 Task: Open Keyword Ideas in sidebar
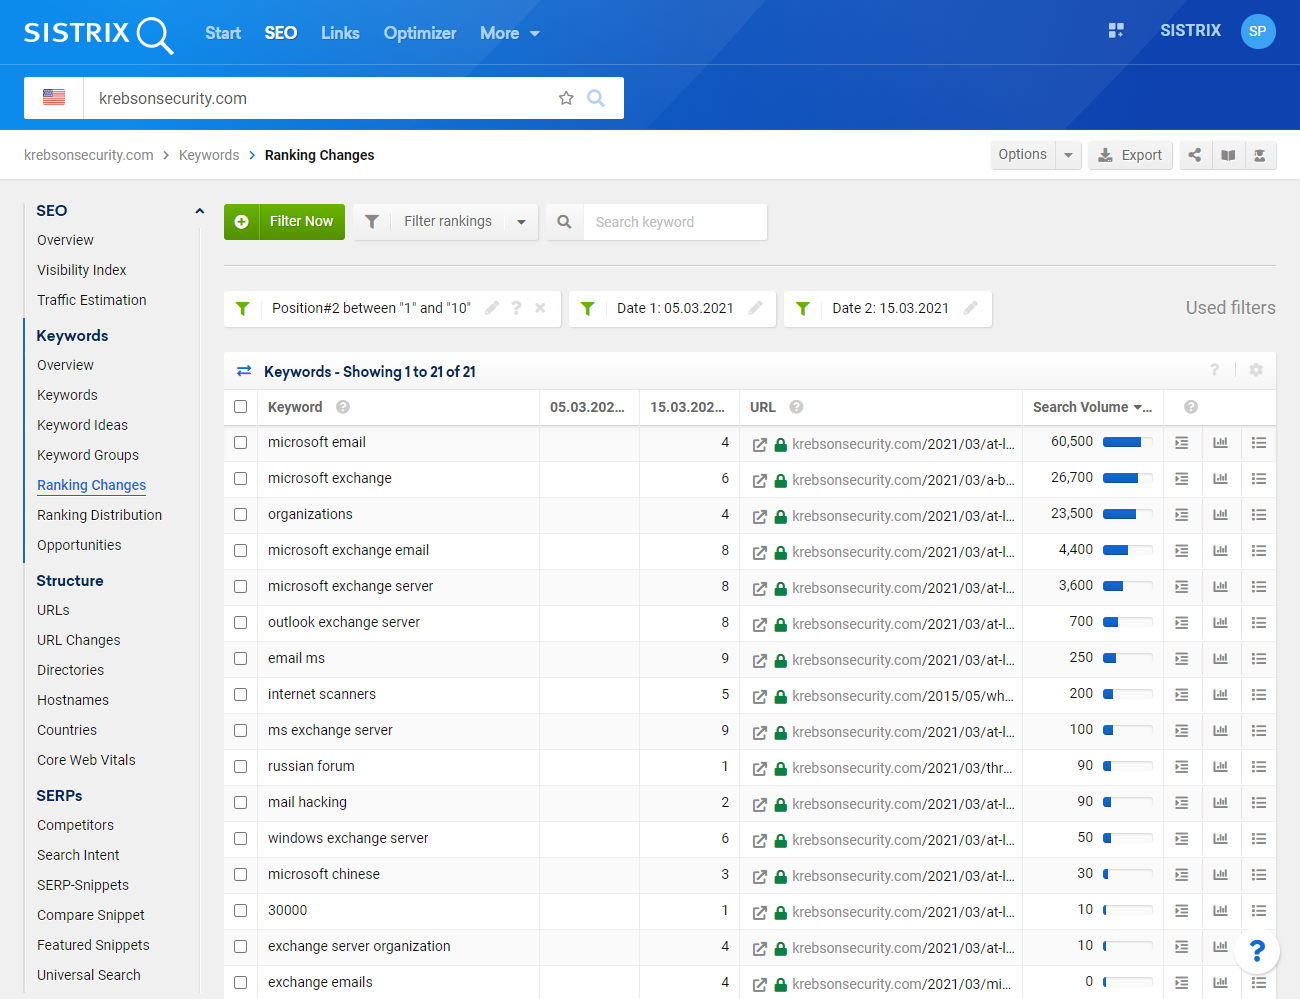point(82,425)
